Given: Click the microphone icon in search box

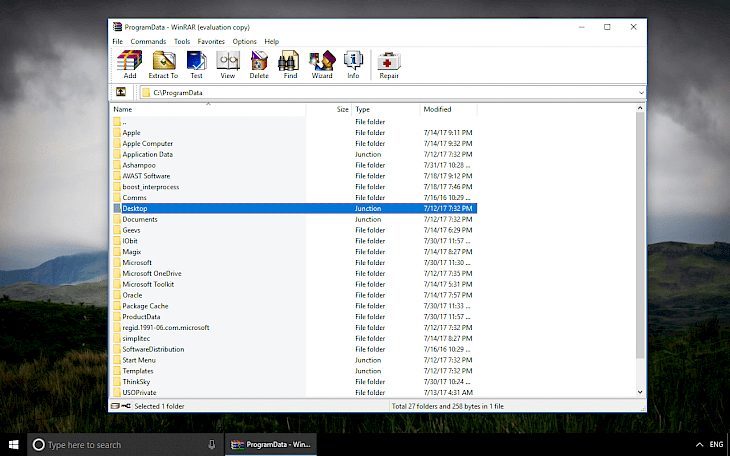Looking at the screenshot, I should [212, 445].
